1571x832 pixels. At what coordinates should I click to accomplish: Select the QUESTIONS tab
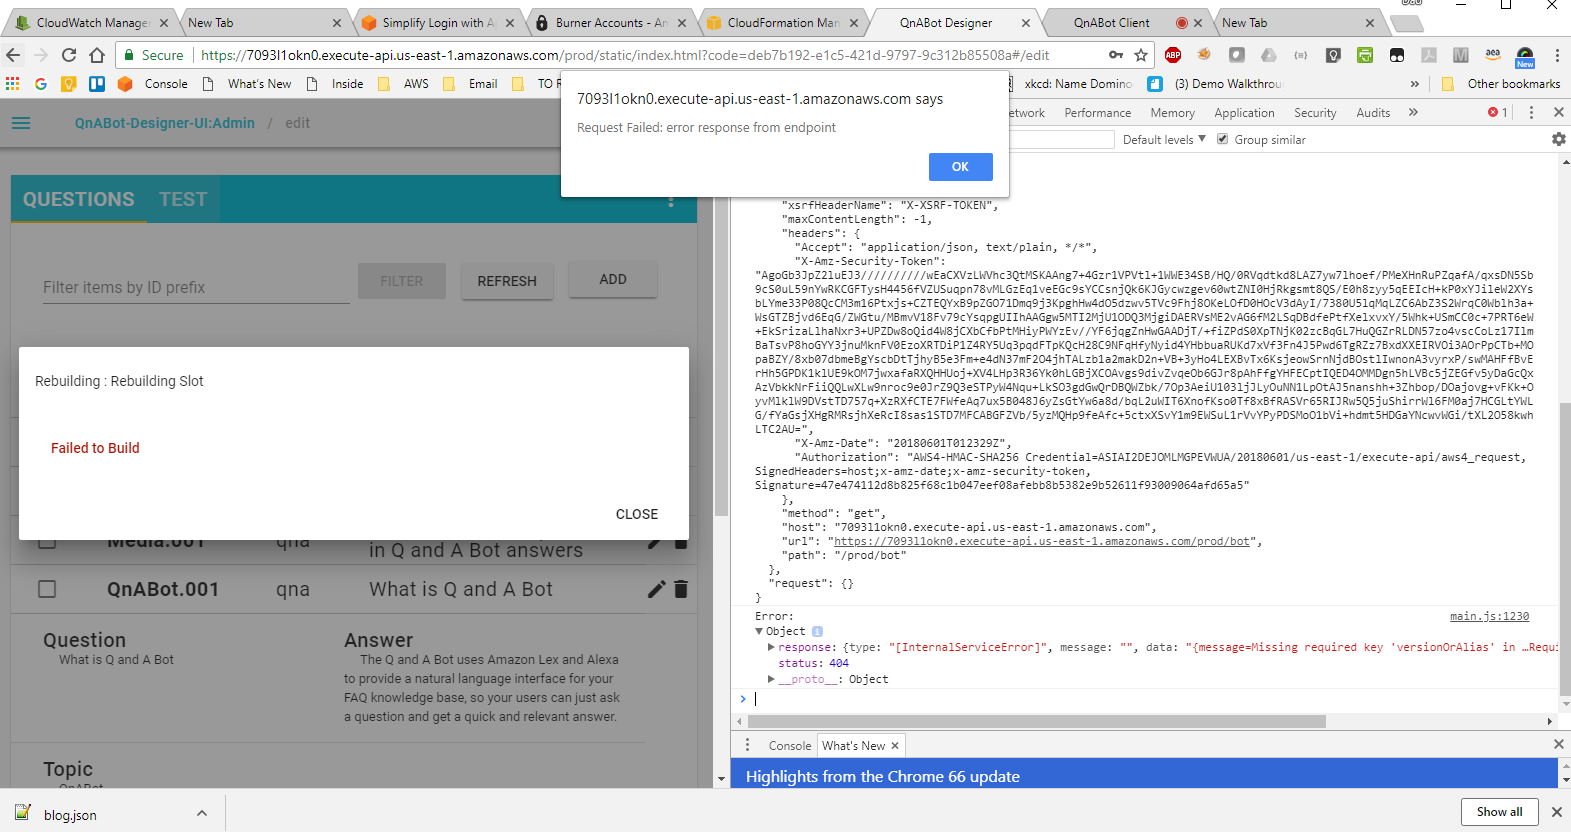[x=79, y=199]
